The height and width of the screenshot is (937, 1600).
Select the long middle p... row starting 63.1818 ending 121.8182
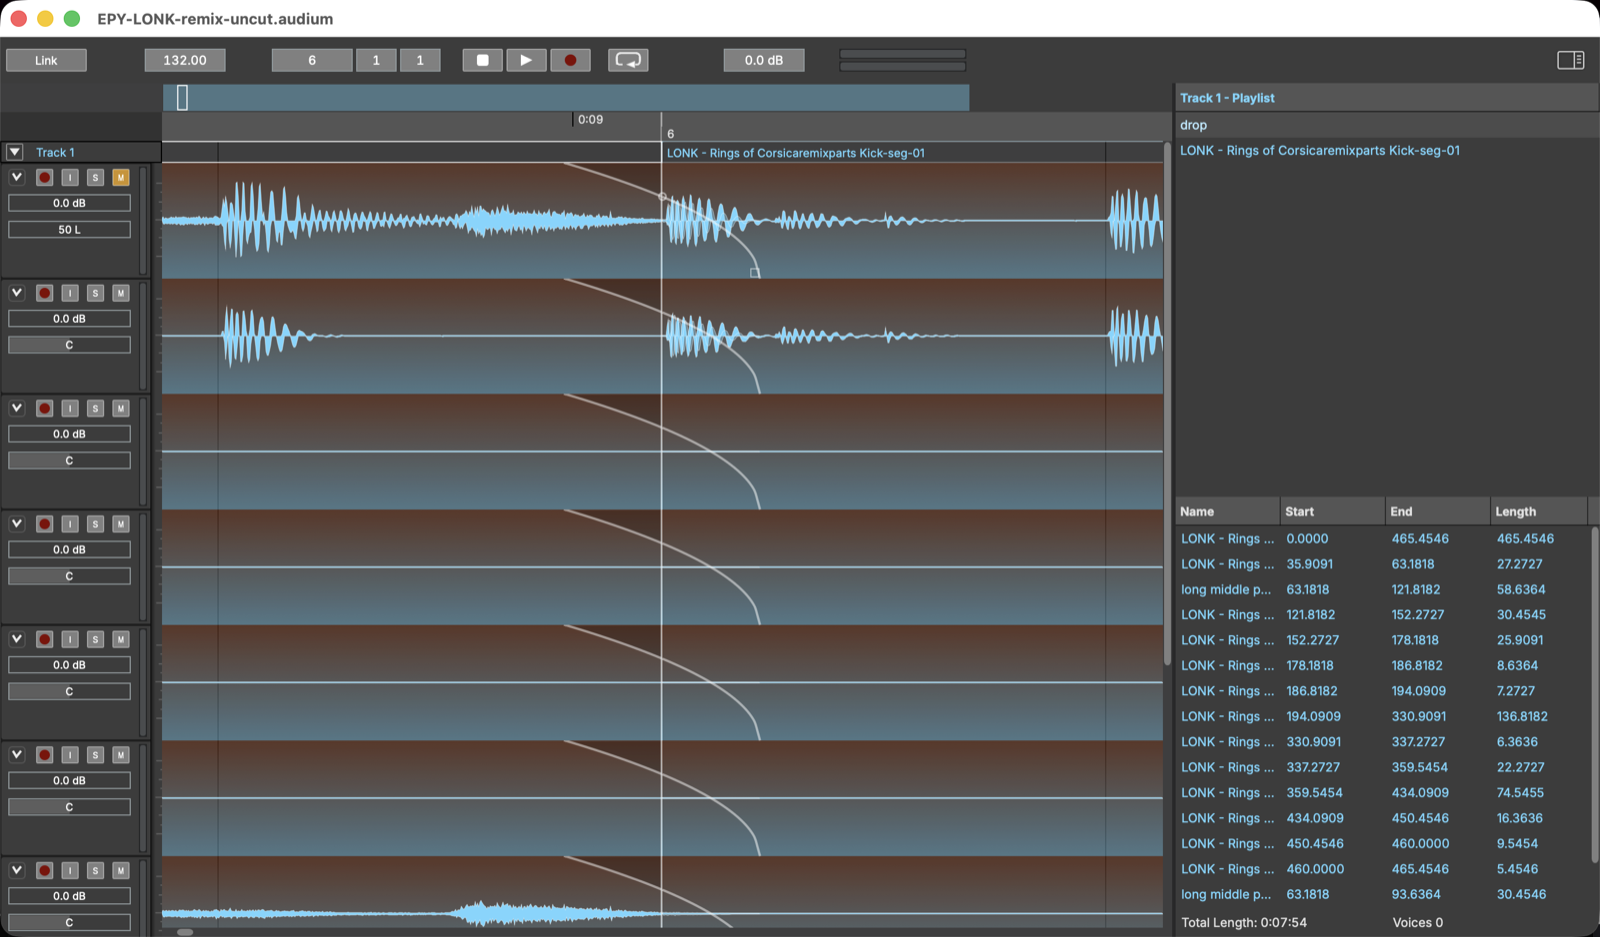point(1381,589)
